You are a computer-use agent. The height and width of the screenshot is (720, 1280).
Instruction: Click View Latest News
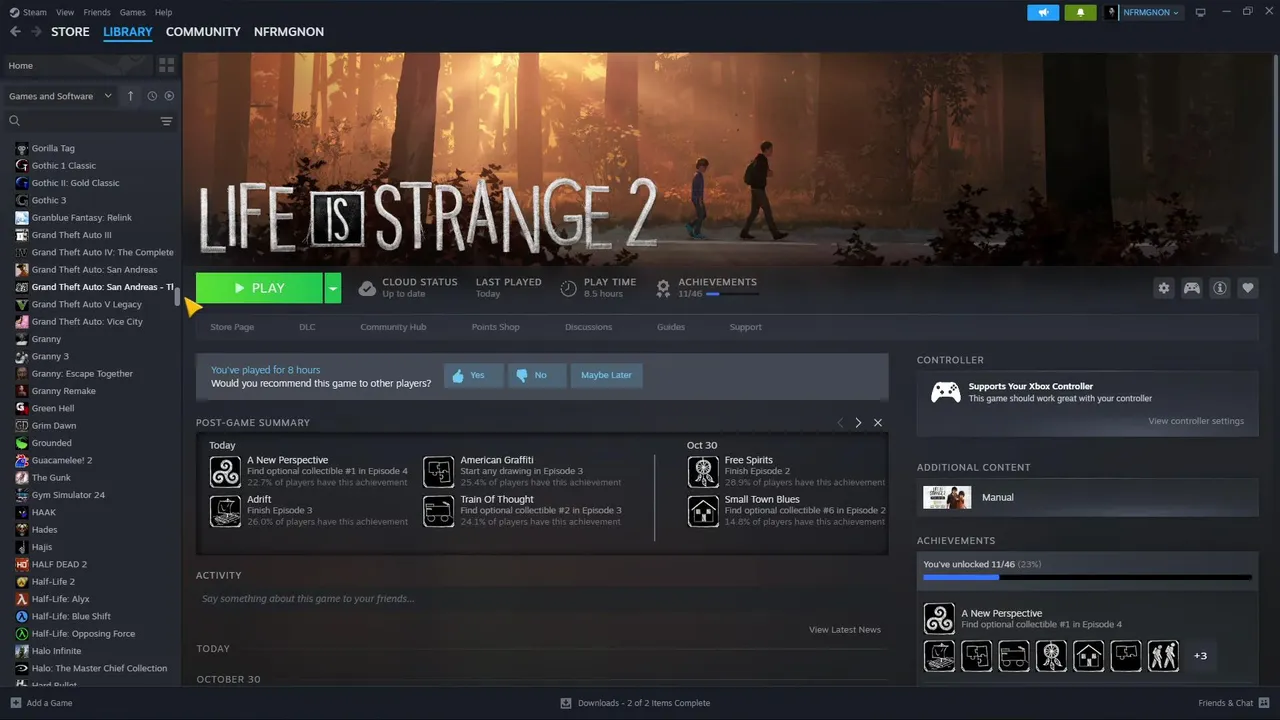pos(845,630)
